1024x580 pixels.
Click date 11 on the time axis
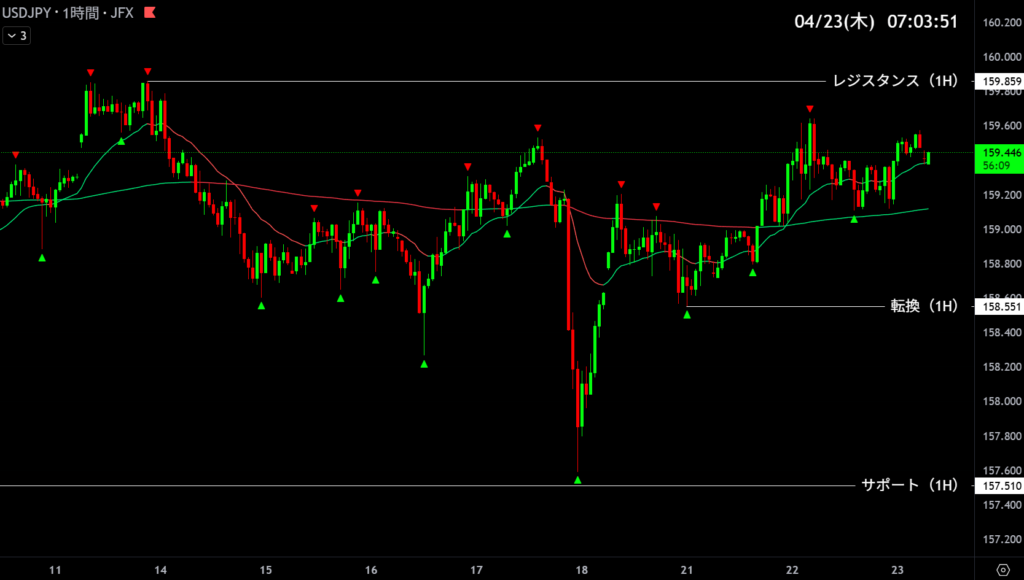55,570
